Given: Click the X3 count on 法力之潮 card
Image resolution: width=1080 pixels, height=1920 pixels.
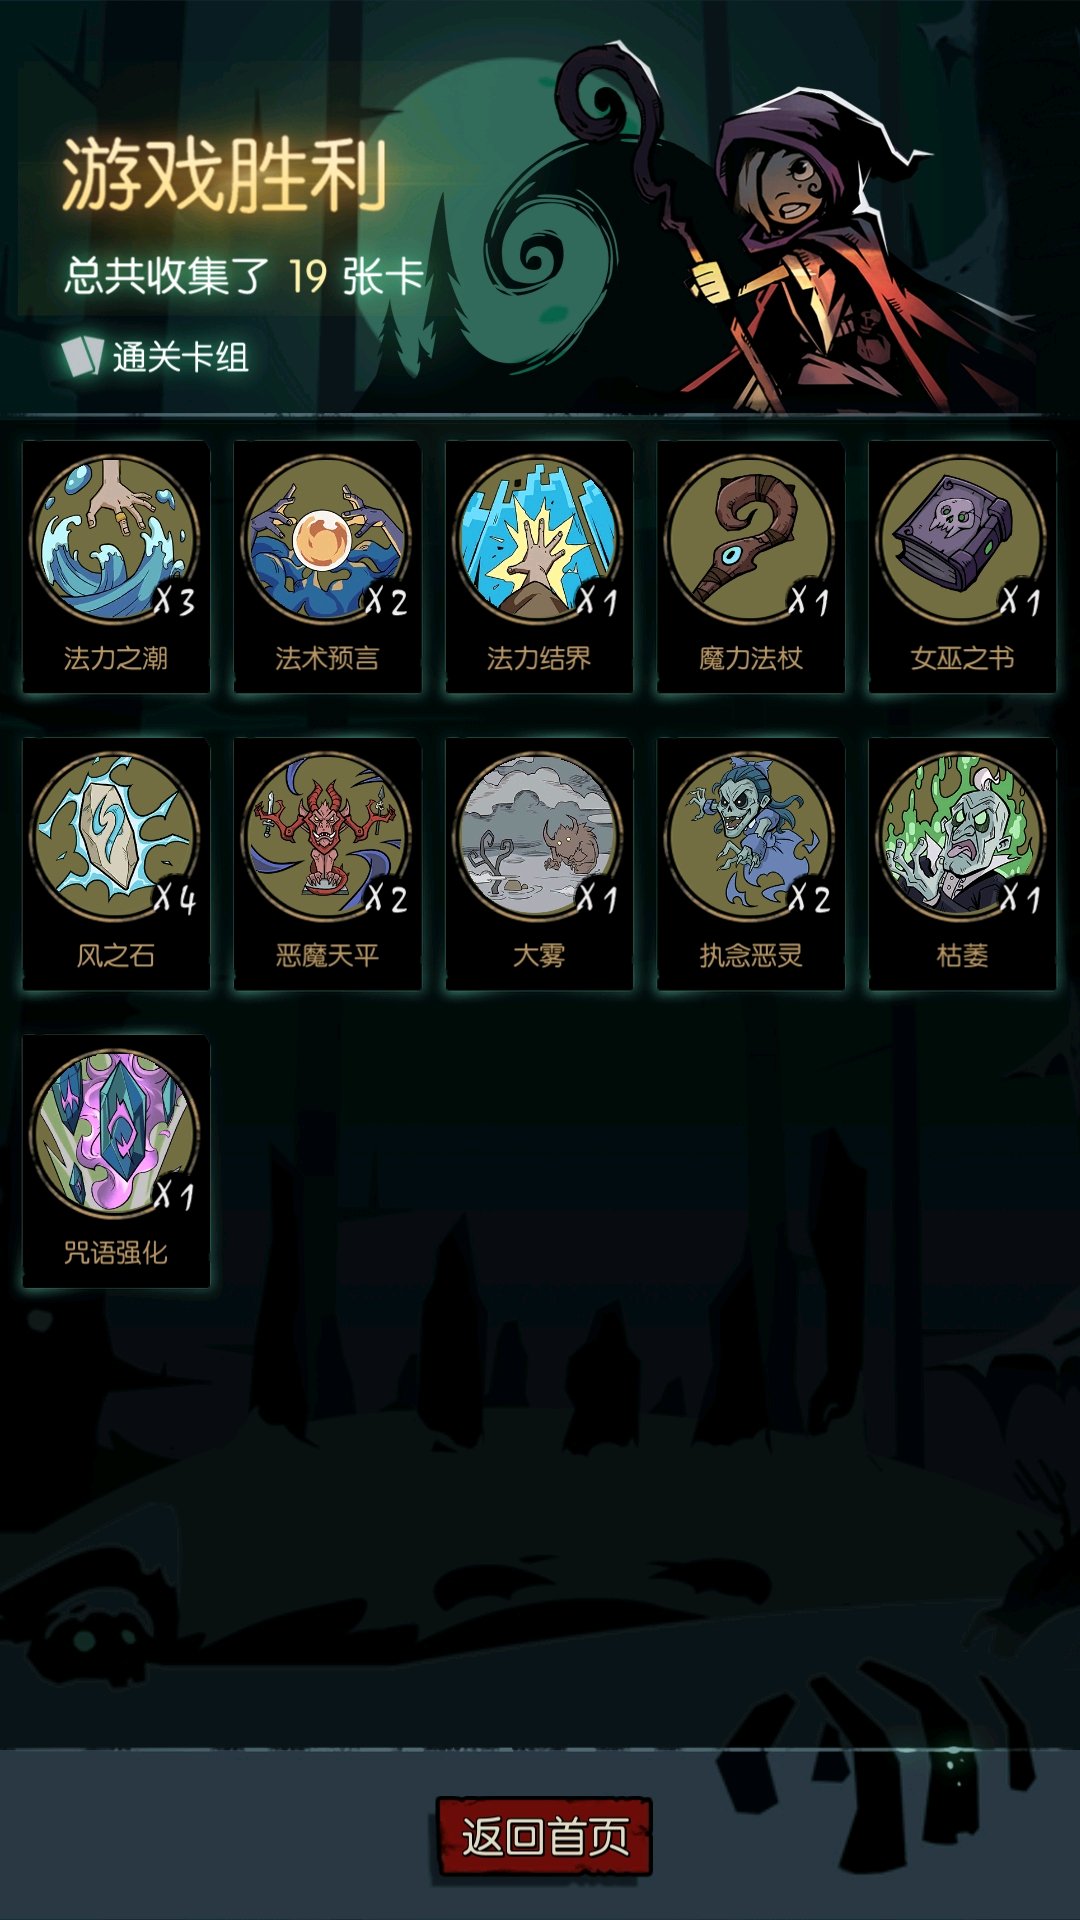Looking at the screenshot, I should (175, 602).
